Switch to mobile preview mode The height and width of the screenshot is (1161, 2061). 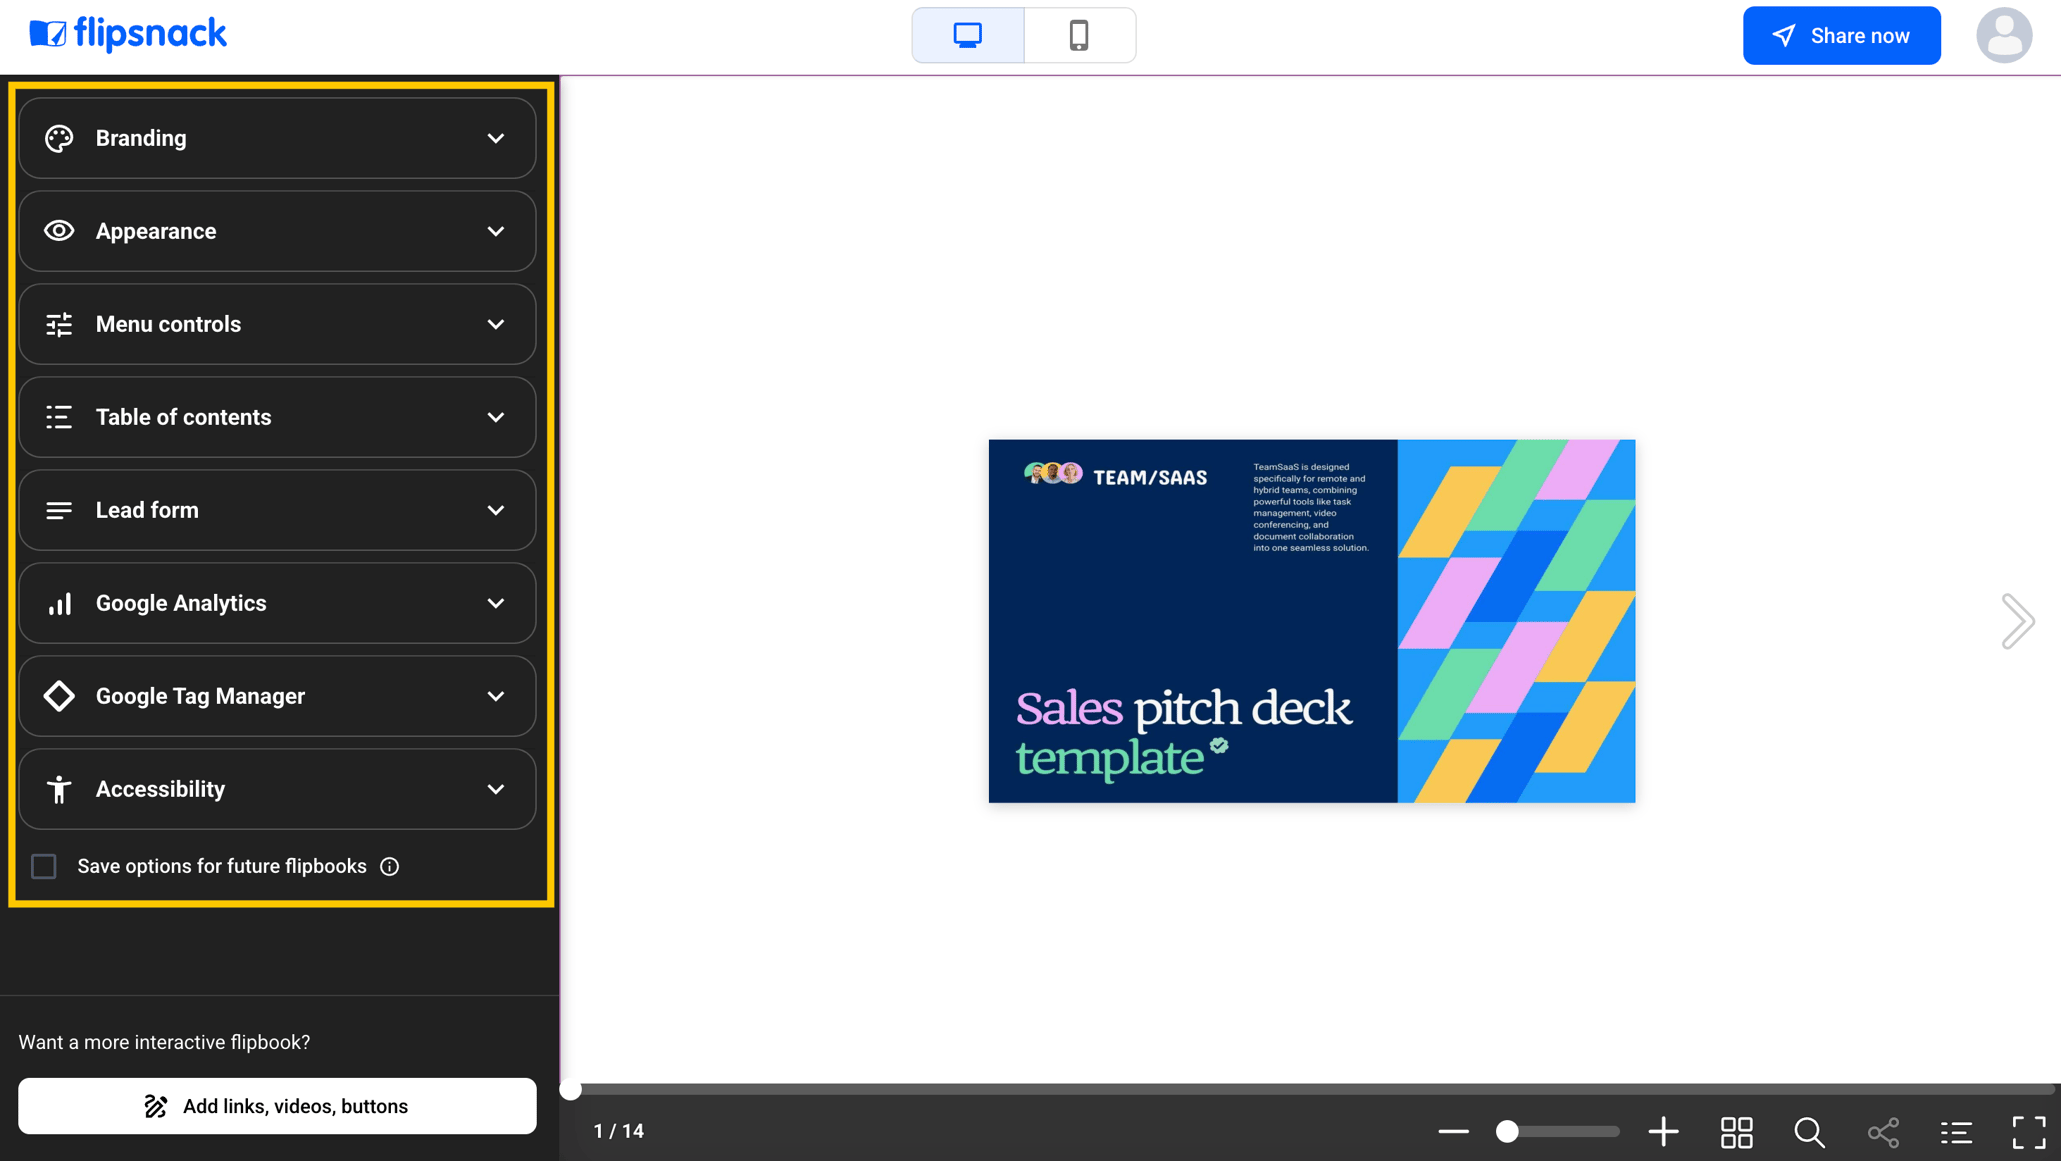(1079, 34)
